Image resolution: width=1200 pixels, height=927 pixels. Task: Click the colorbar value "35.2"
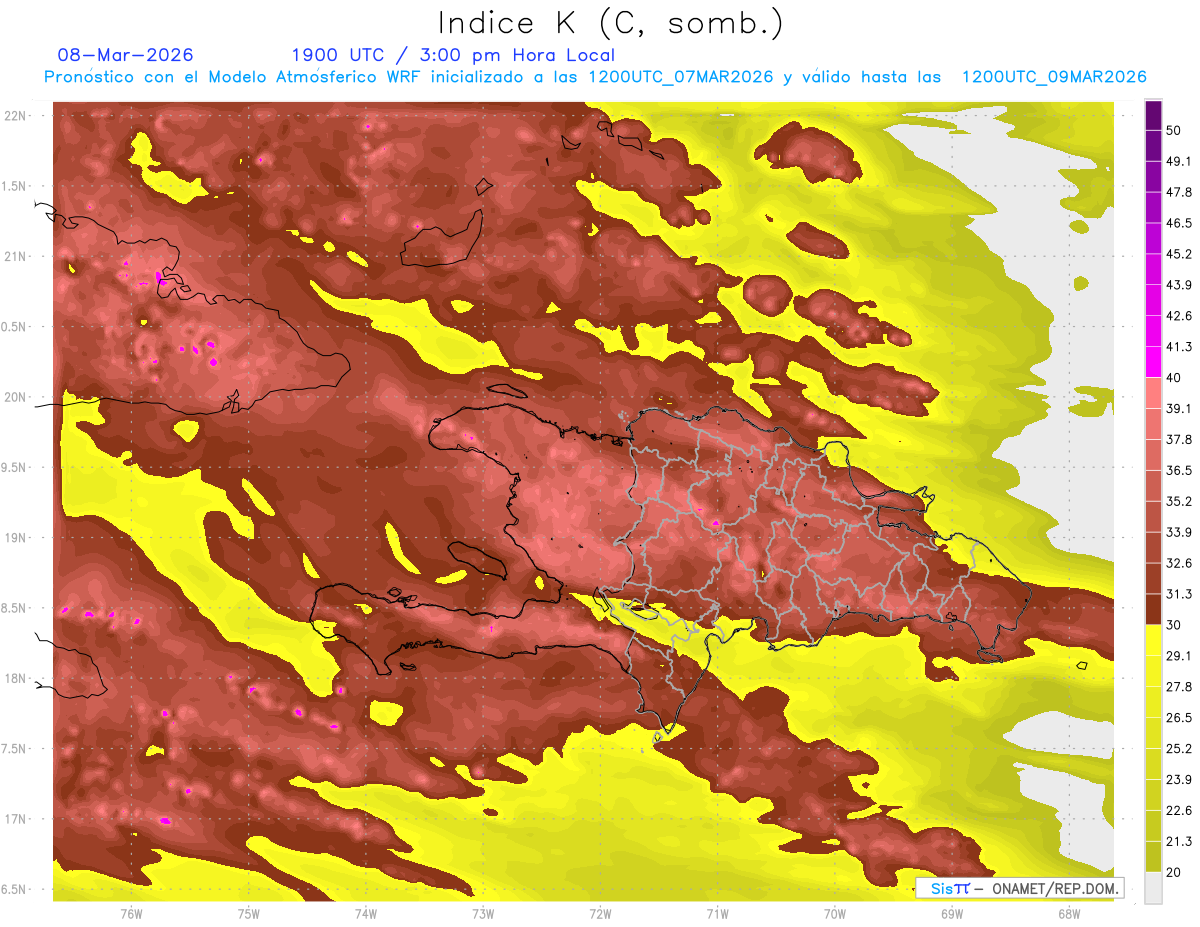click(1179, 501)
